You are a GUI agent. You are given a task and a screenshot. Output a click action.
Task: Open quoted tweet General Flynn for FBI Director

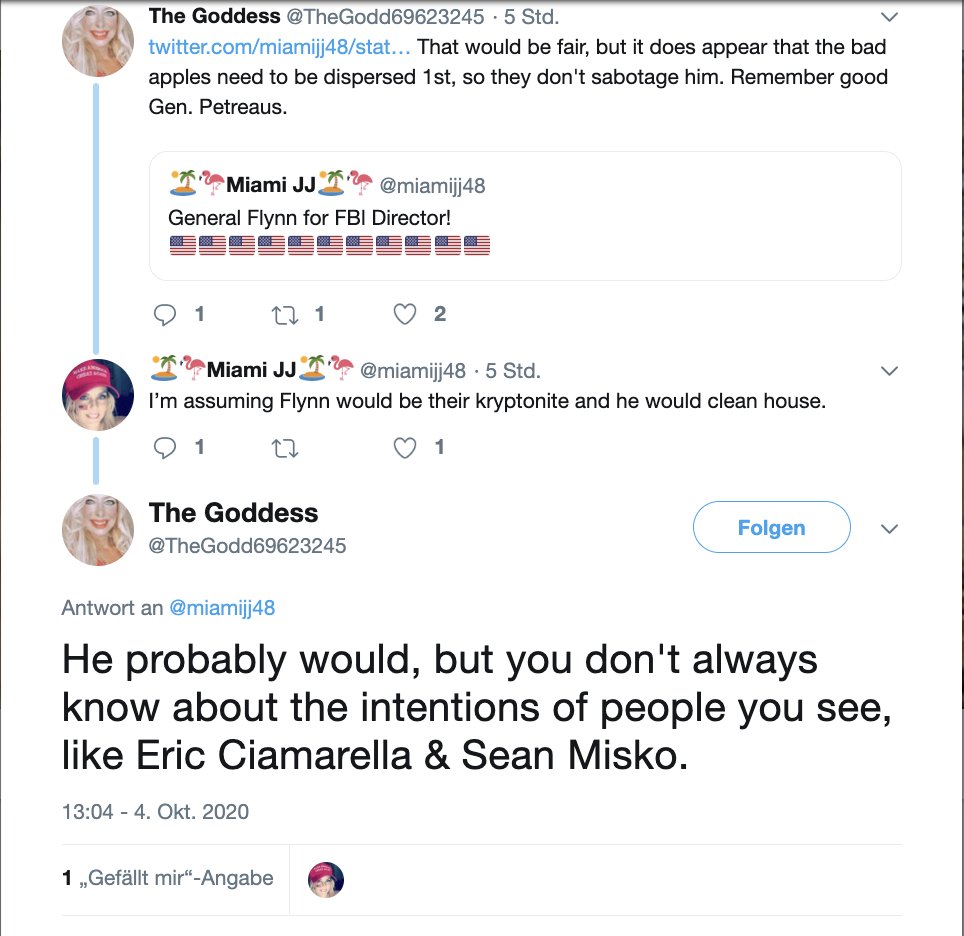(x=525, y=215)
